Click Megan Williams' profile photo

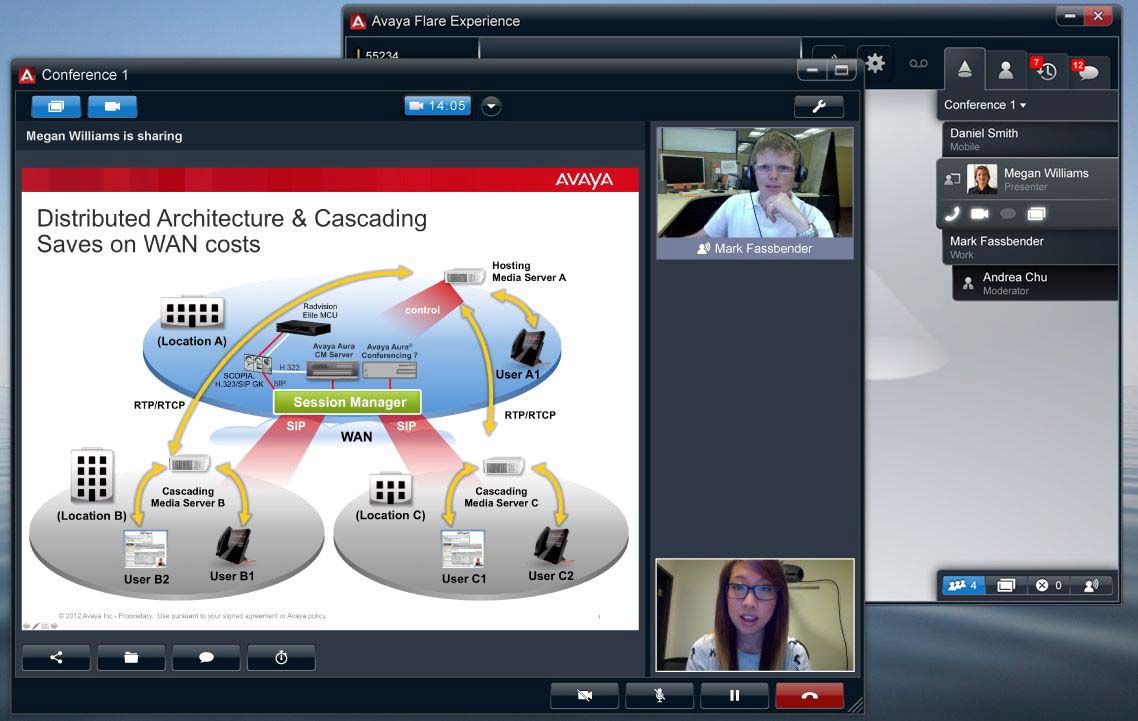tap(982, 179)
